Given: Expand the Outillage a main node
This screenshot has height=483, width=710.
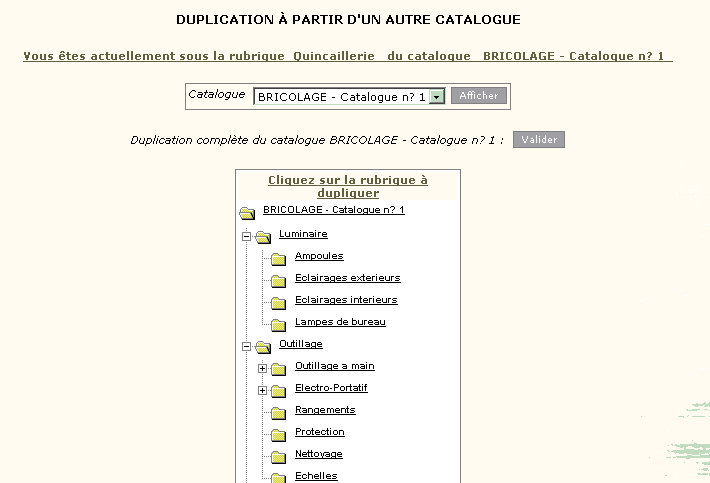Looking at the screenshot, I should pyautogui.click(x=262, y=368).
